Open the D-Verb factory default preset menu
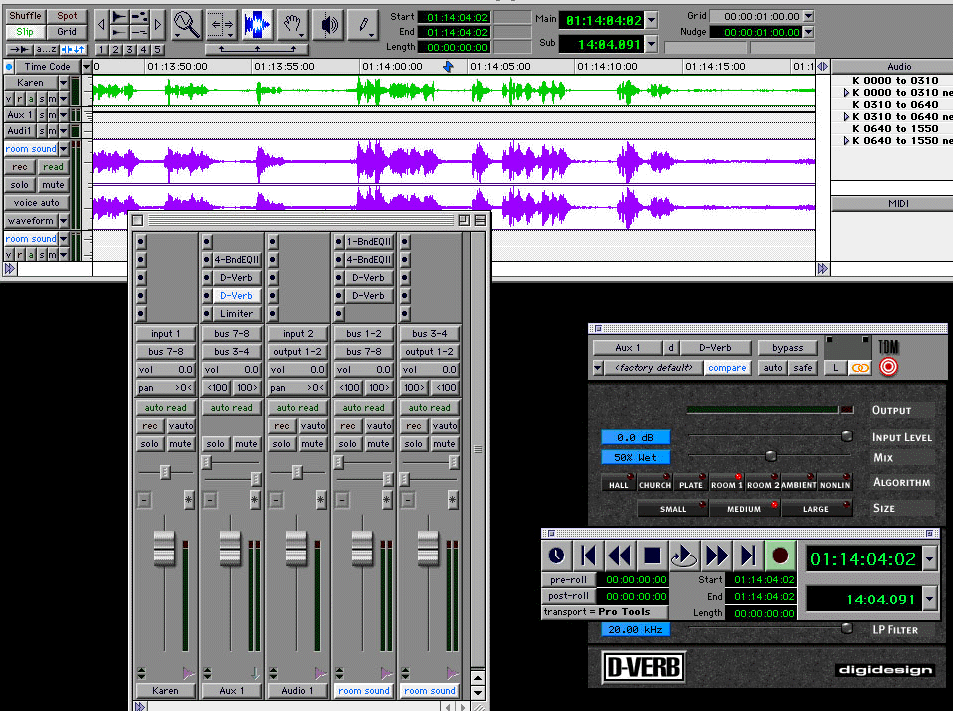This screenshot has width=953, height=711. (x=654, y=368)
